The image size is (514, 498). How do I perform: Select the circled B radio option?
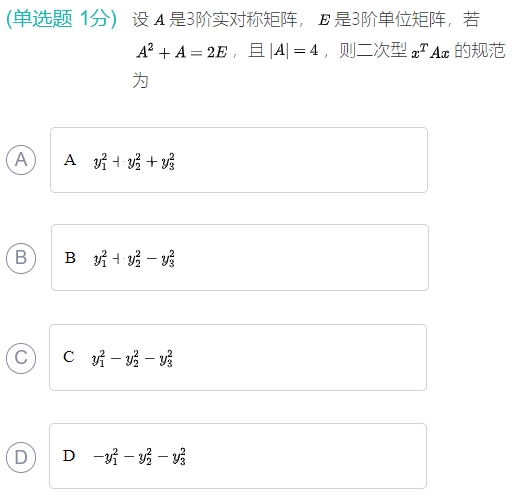(x=21, y=258)
